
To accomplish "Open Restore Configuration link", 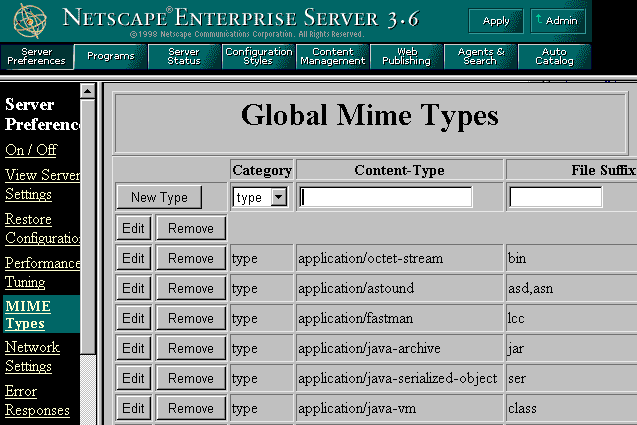I will tap(42, 228).
